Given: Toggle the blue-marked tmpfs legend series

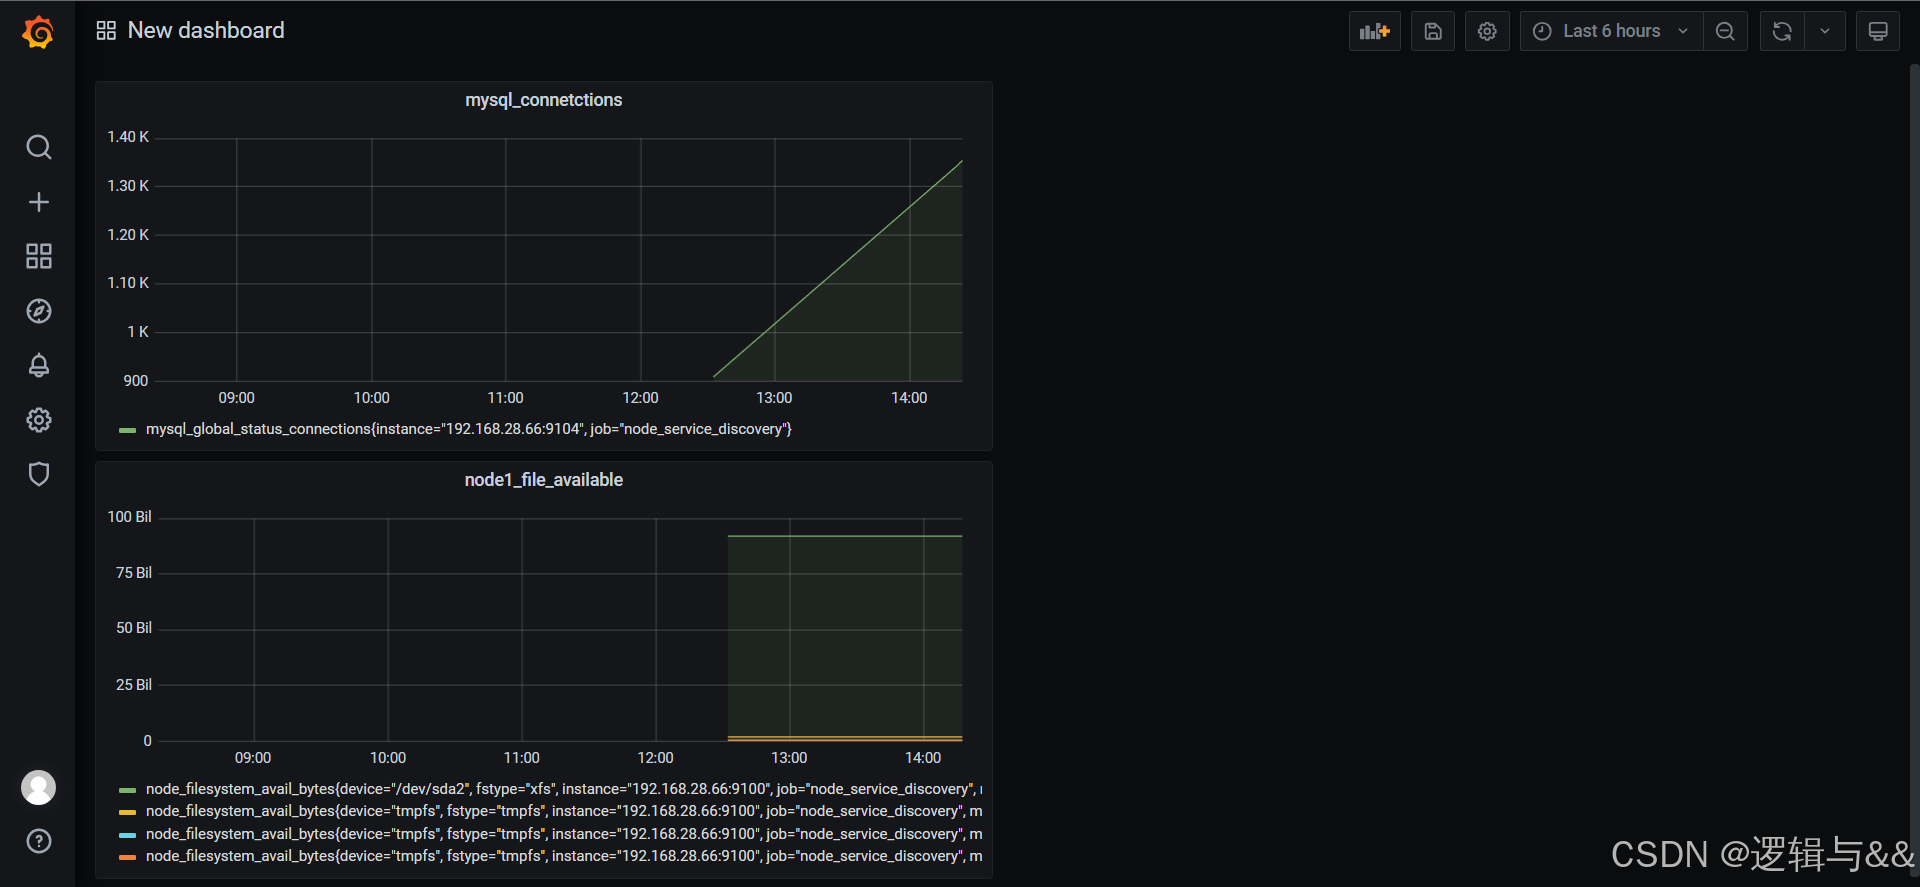Looking at the screenshot, I should [x=564, y=834].
